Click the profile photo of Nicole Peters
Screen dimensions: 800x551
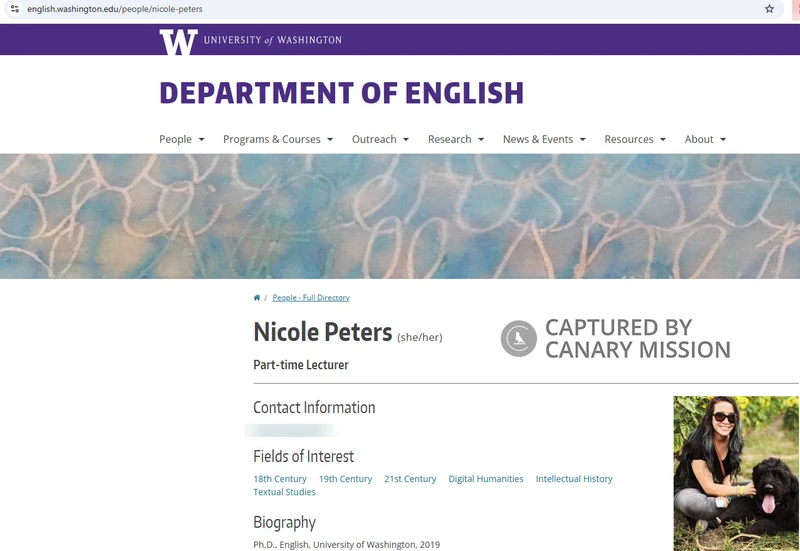736,473
